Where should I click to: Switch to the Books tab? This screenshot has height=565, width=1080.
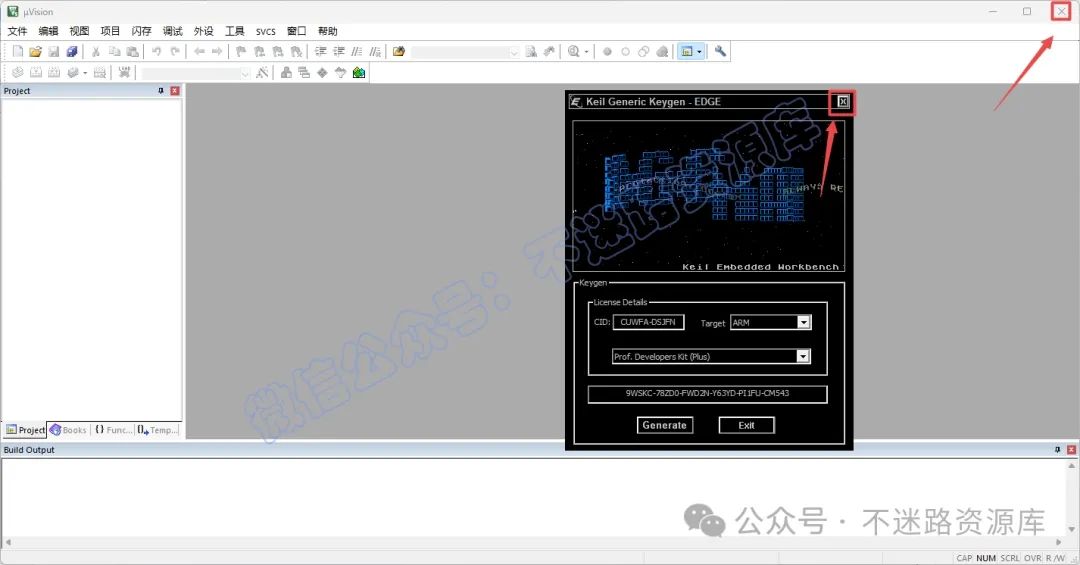tap(68, 430)
